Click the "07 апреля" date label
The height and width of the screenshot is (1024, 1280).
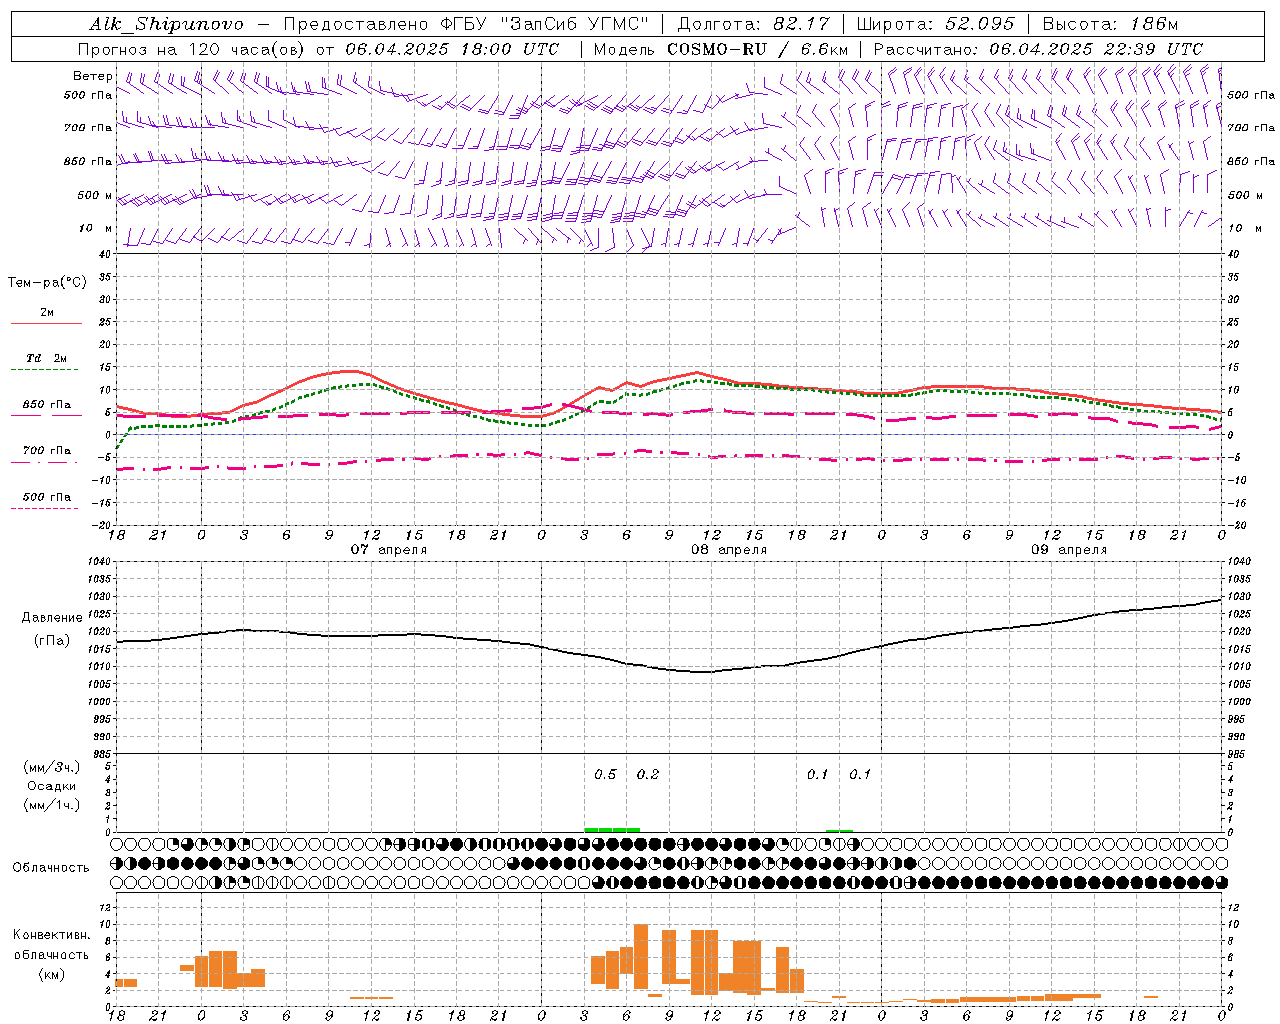click(388, 549)
